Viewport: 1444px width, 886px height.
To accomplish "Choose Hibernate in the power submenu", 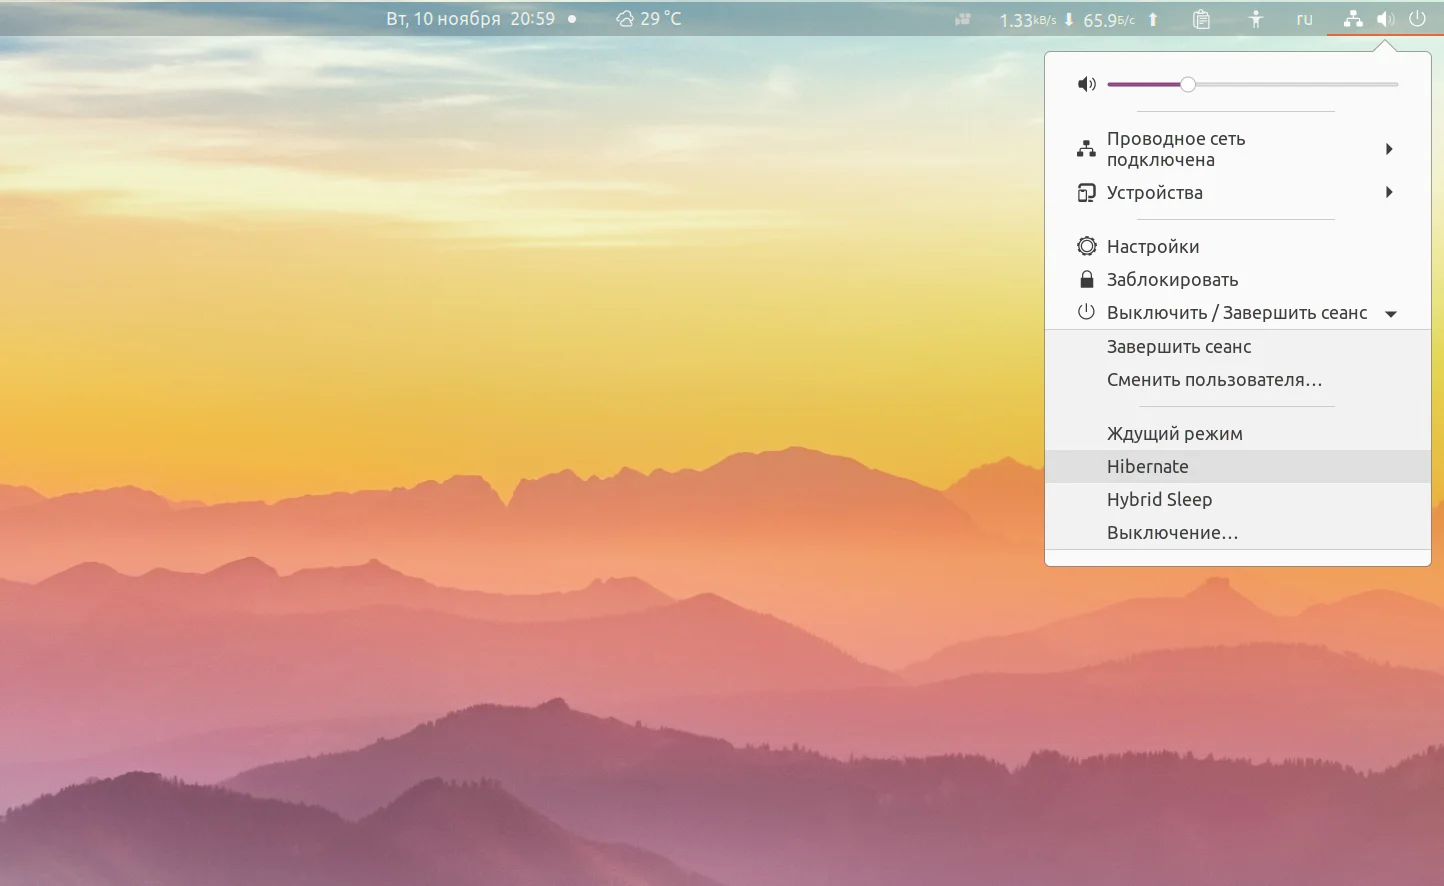I will pyautogui.click(x=1147, y=467).
